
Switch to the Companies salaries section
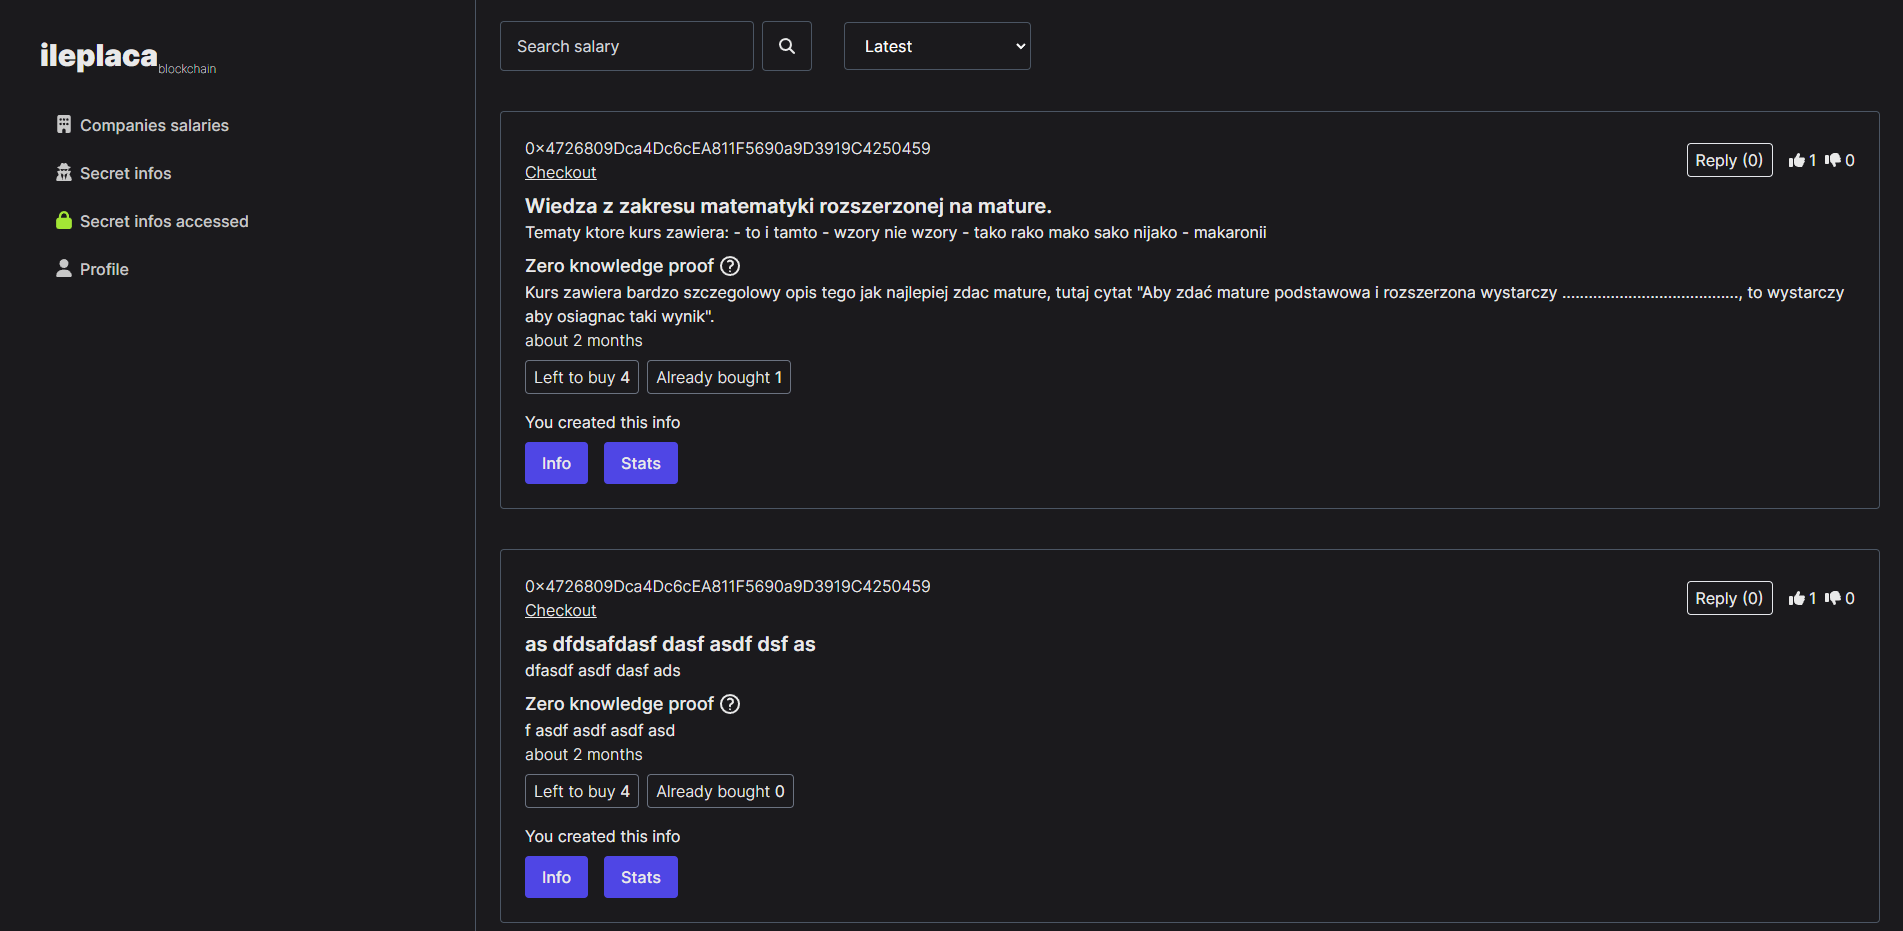pos(154,124)
